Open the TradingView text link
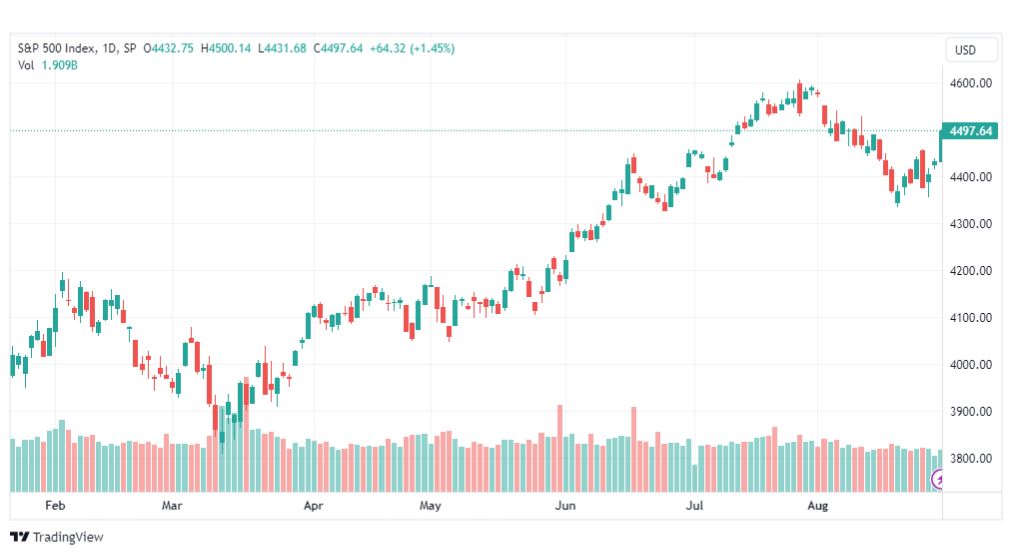The width and height of the screenshot is (1012, 555). coord(68,537)
